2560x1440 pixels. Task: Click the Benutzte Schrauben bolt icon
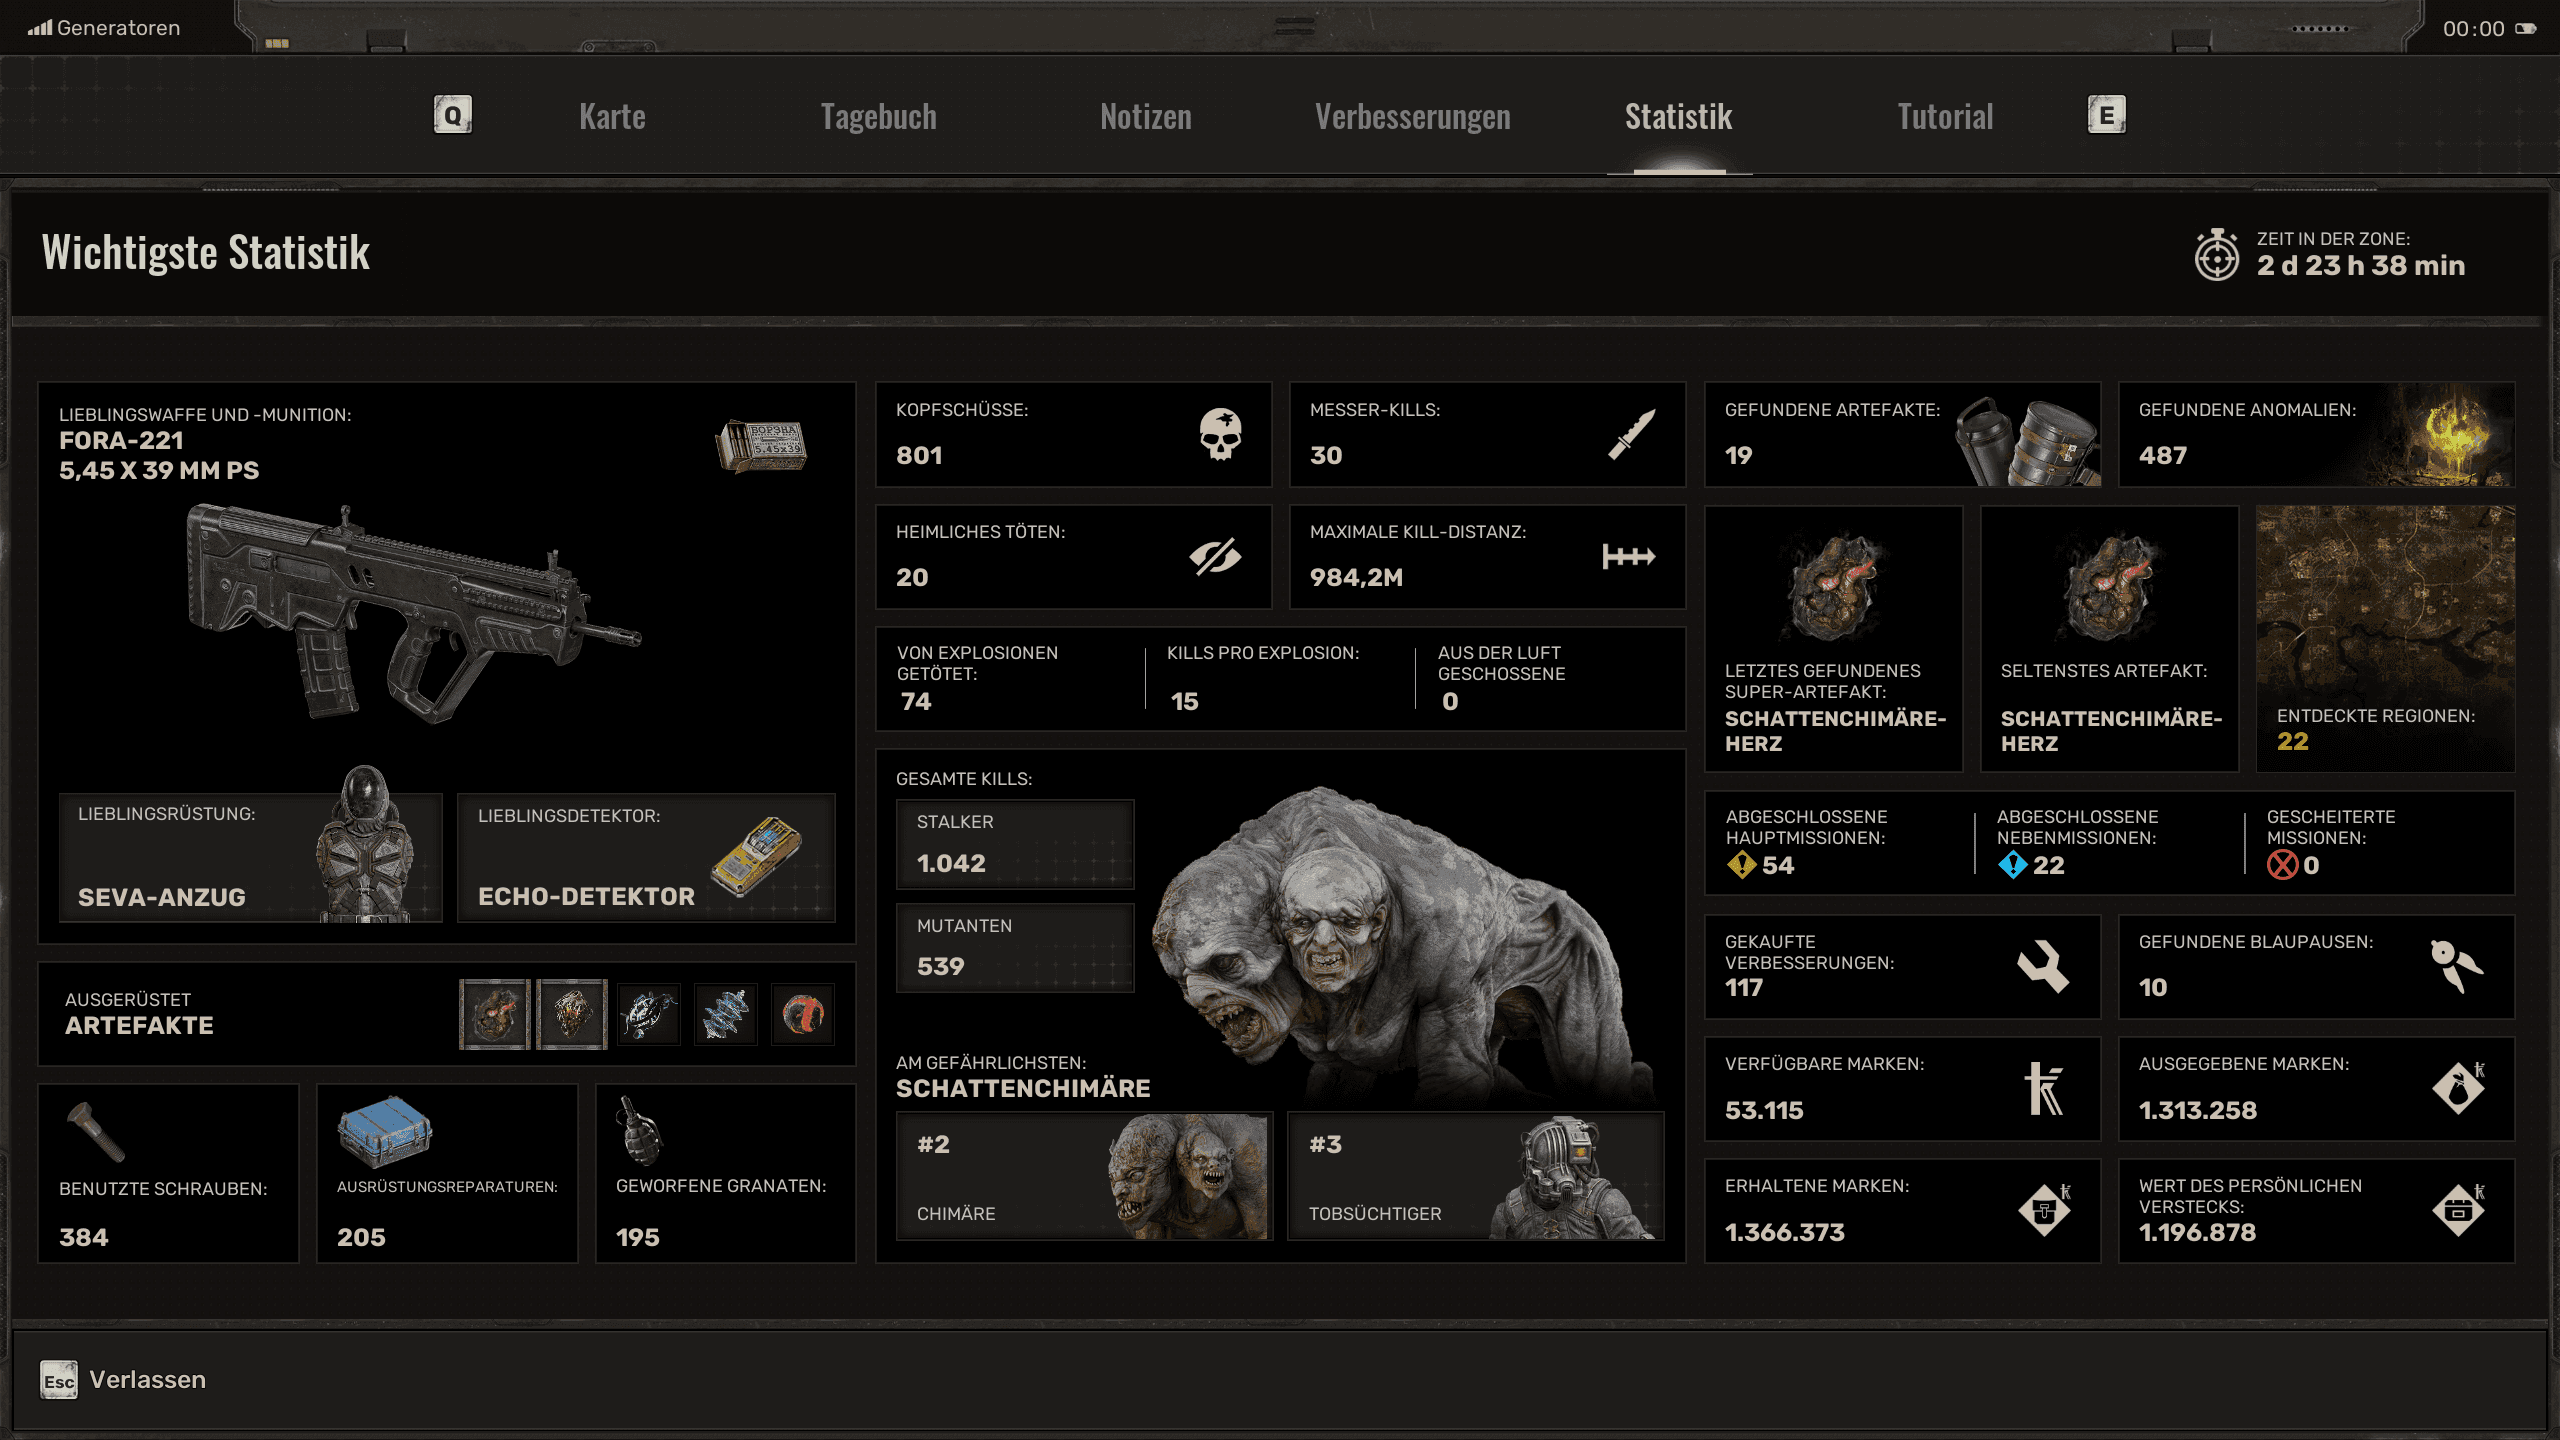(95, 1131)
